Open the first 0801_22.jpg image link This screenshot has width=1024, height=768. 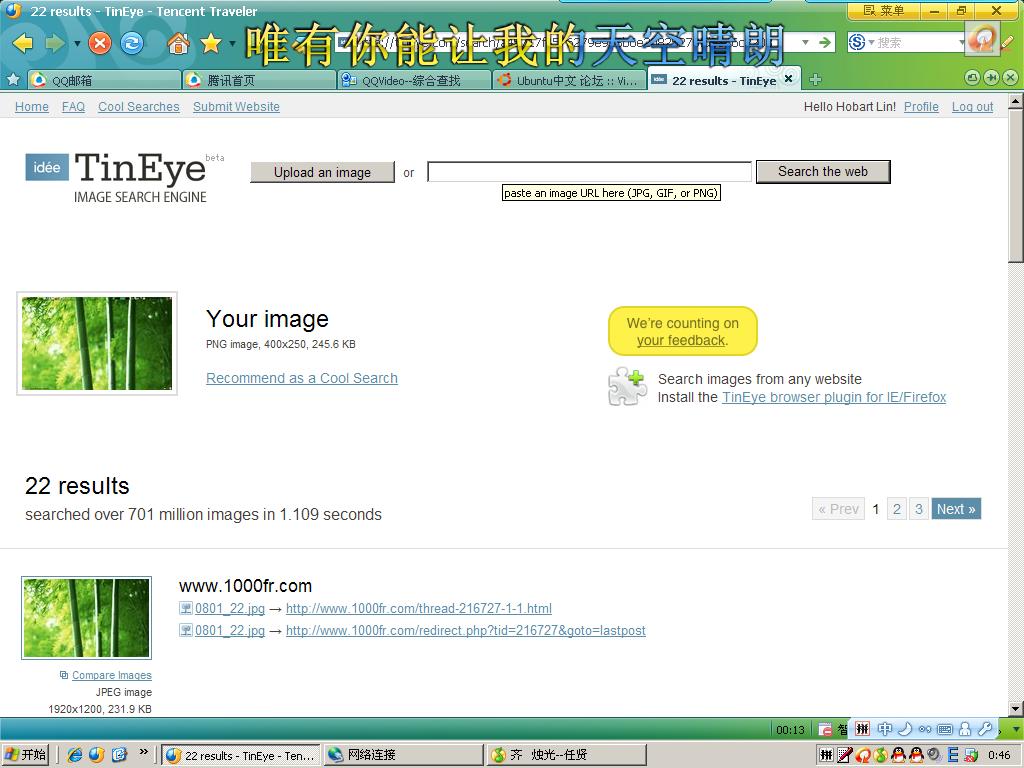229,609
